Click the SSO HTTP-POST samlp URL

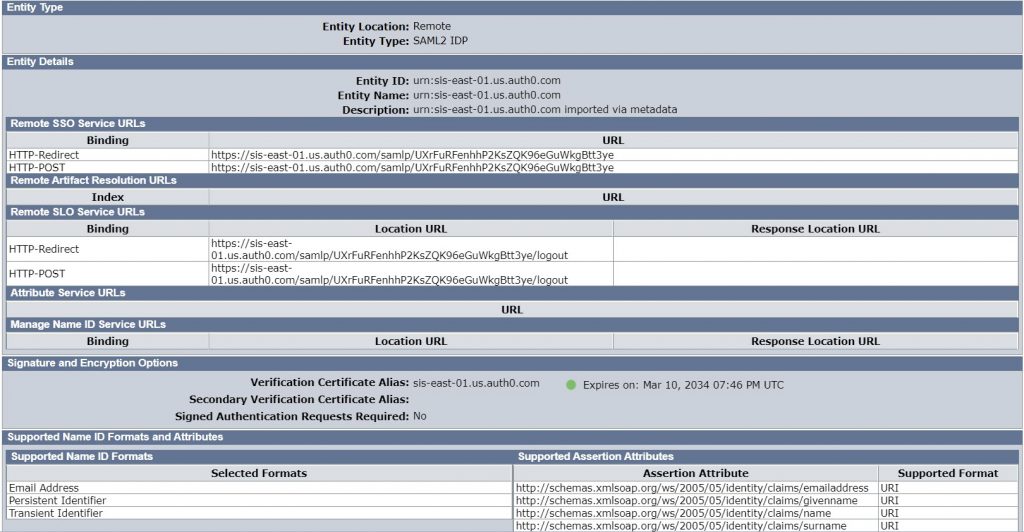tap(412, 167)
